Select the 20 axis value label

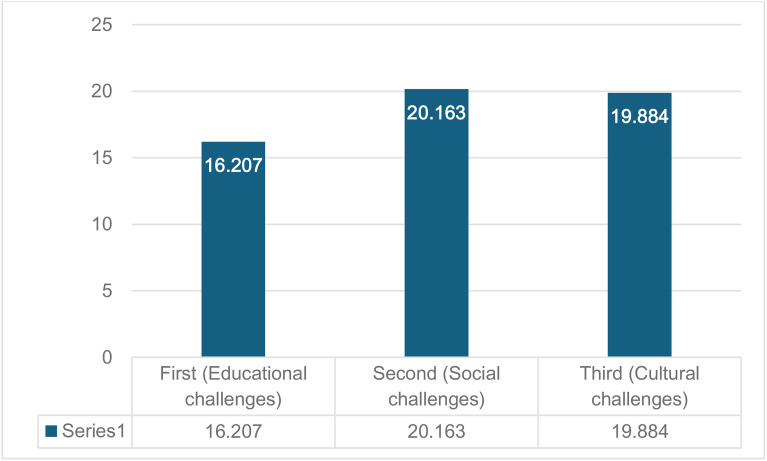coord(102,91)
